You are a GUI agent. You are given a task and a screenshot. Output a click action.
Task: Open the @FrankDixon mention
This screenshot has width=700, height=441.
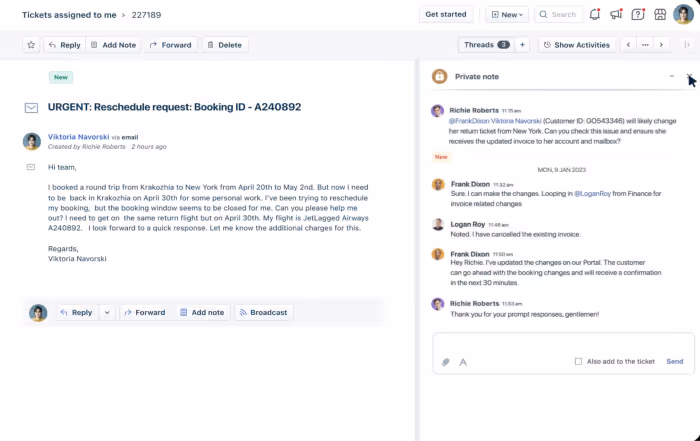tap(469, 121)
